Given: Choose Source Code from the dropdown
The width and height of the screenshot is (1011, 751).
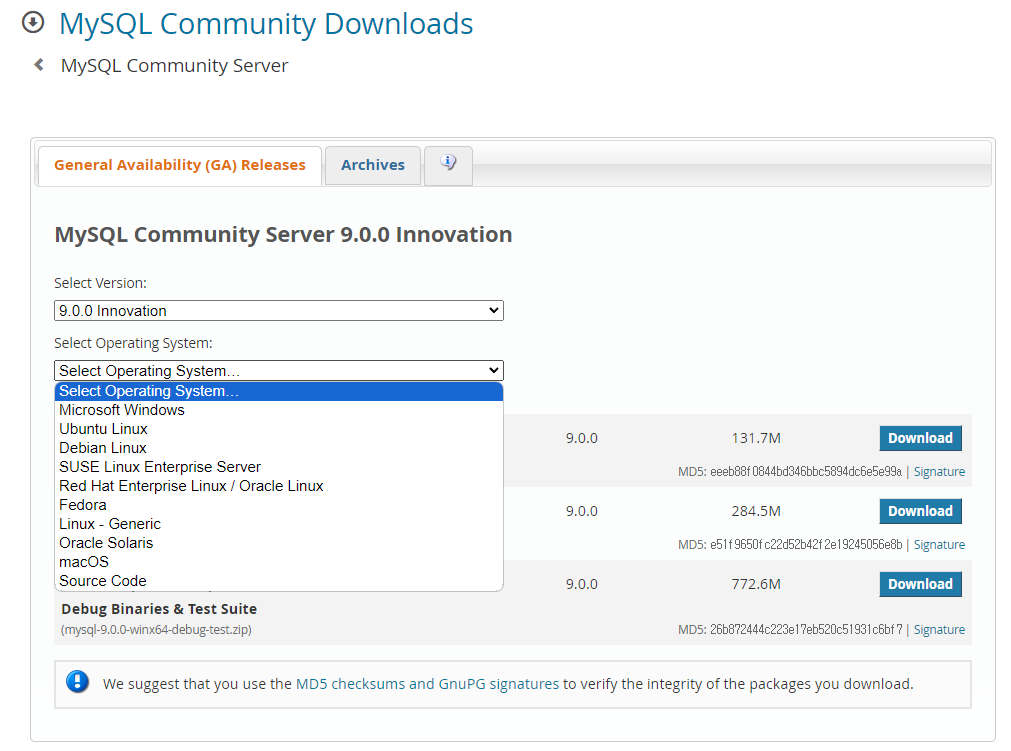Looking at the screenshot, I should click(x=279, y=581).
